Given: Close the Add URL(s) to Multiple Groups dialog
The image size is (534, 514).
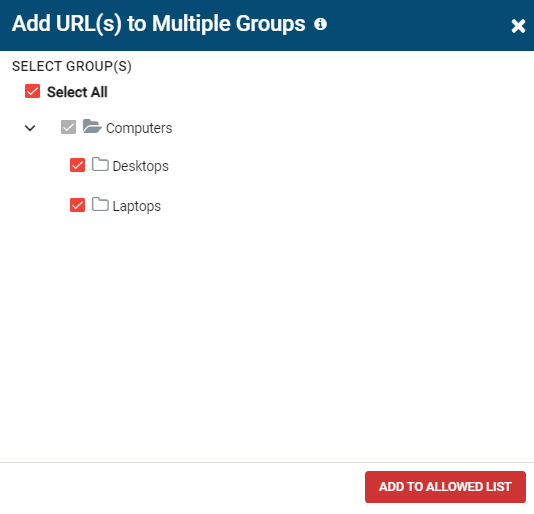Looking at the screenshot, I should [x=518, y=26].
